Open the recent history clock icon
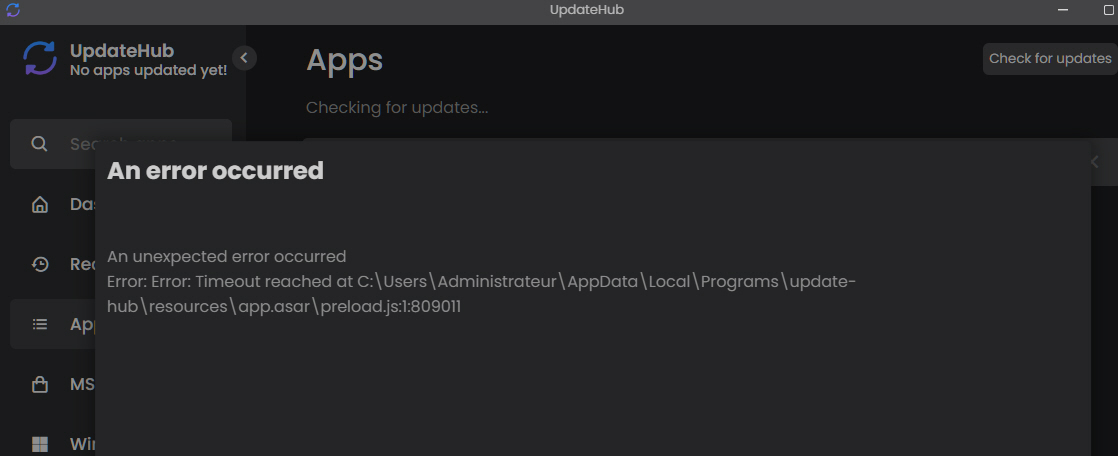The image size is (1118, 456). pos(40,264)
